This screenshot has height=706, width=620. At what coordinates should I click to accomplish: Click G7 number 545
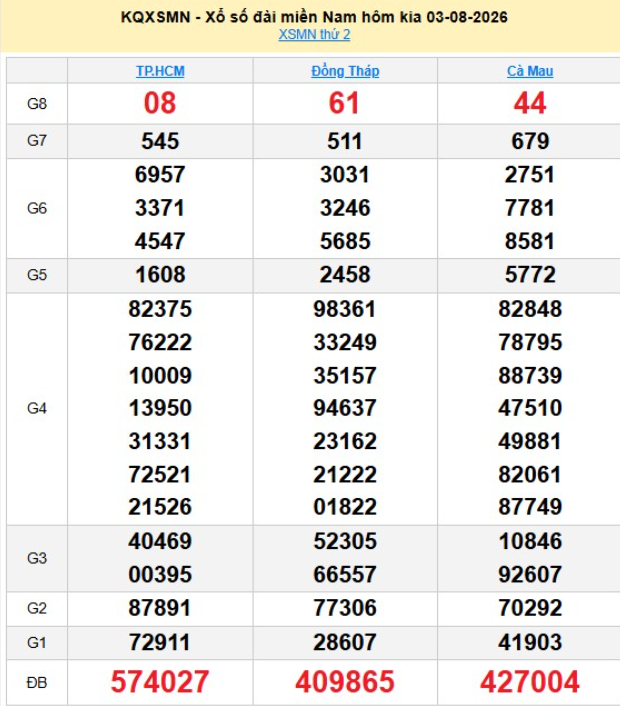[160, 141]
